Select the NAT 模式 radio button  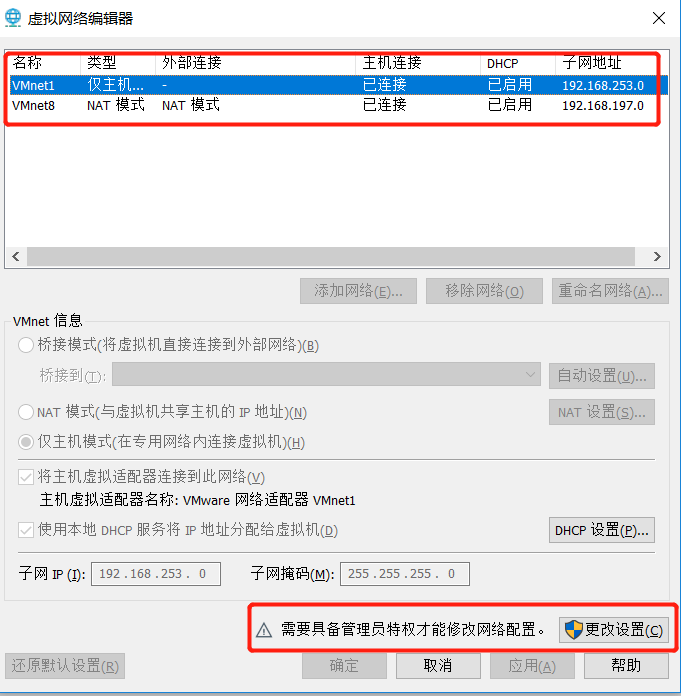click(26, 412)
